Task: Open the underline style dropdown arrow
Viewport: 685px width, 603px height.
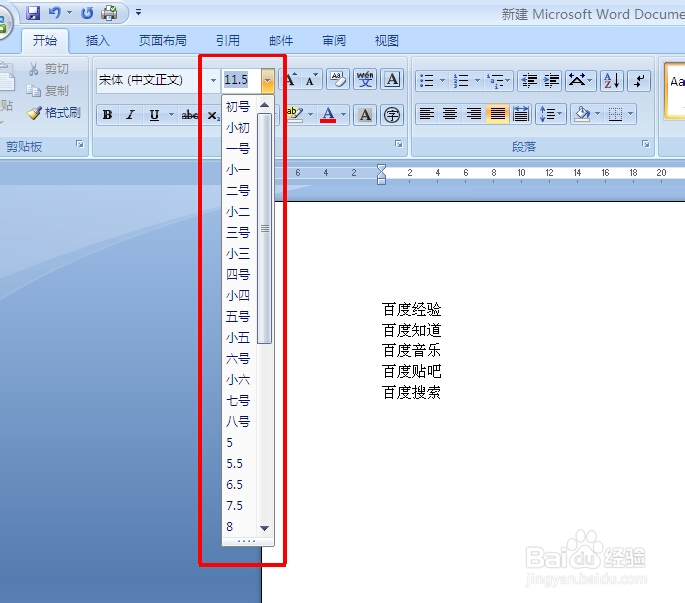Action: click(x=171, y=115)
